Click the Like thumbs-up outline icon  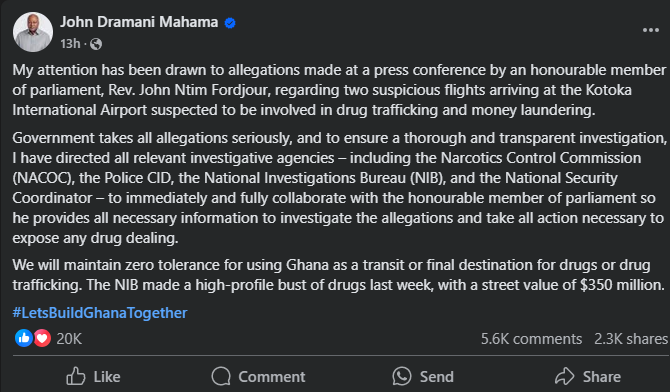[76, 376]
